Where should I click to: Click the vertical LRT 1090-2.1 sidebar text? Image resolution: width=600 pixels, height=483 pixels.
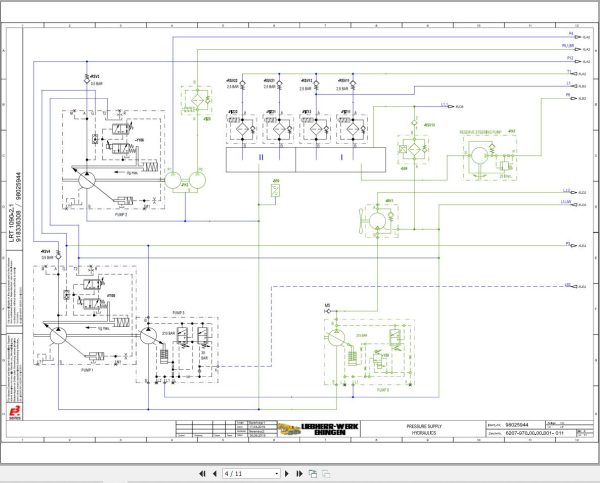tap(12, 225)
